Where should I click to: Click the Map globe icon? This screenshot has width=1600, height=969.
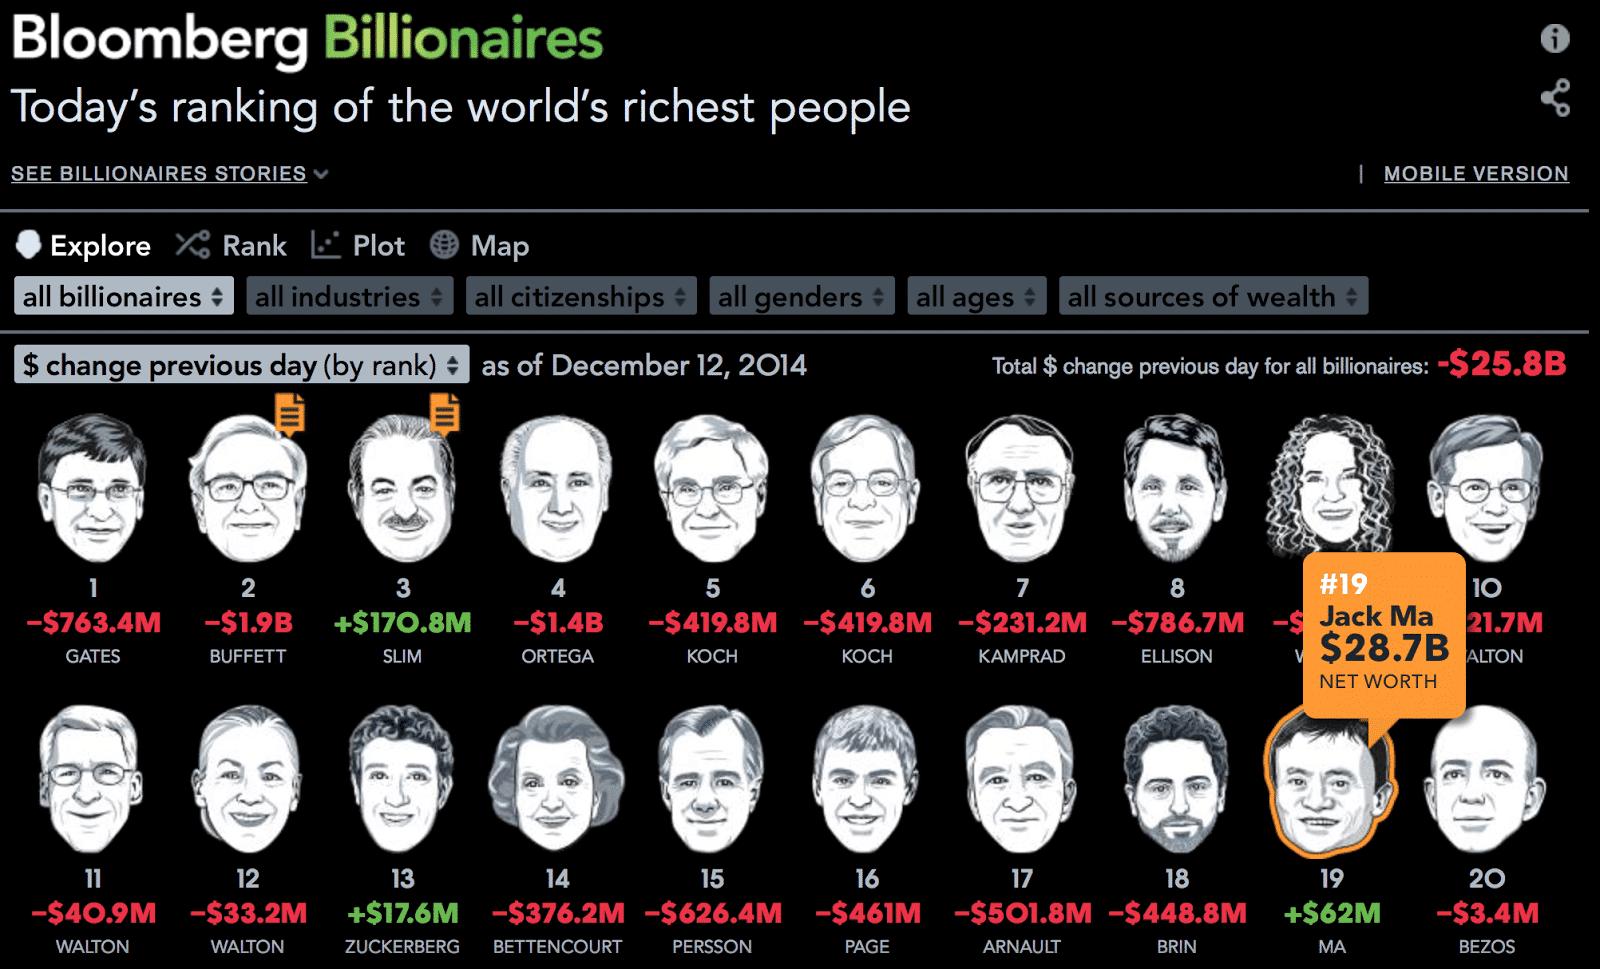pos(444,245)
